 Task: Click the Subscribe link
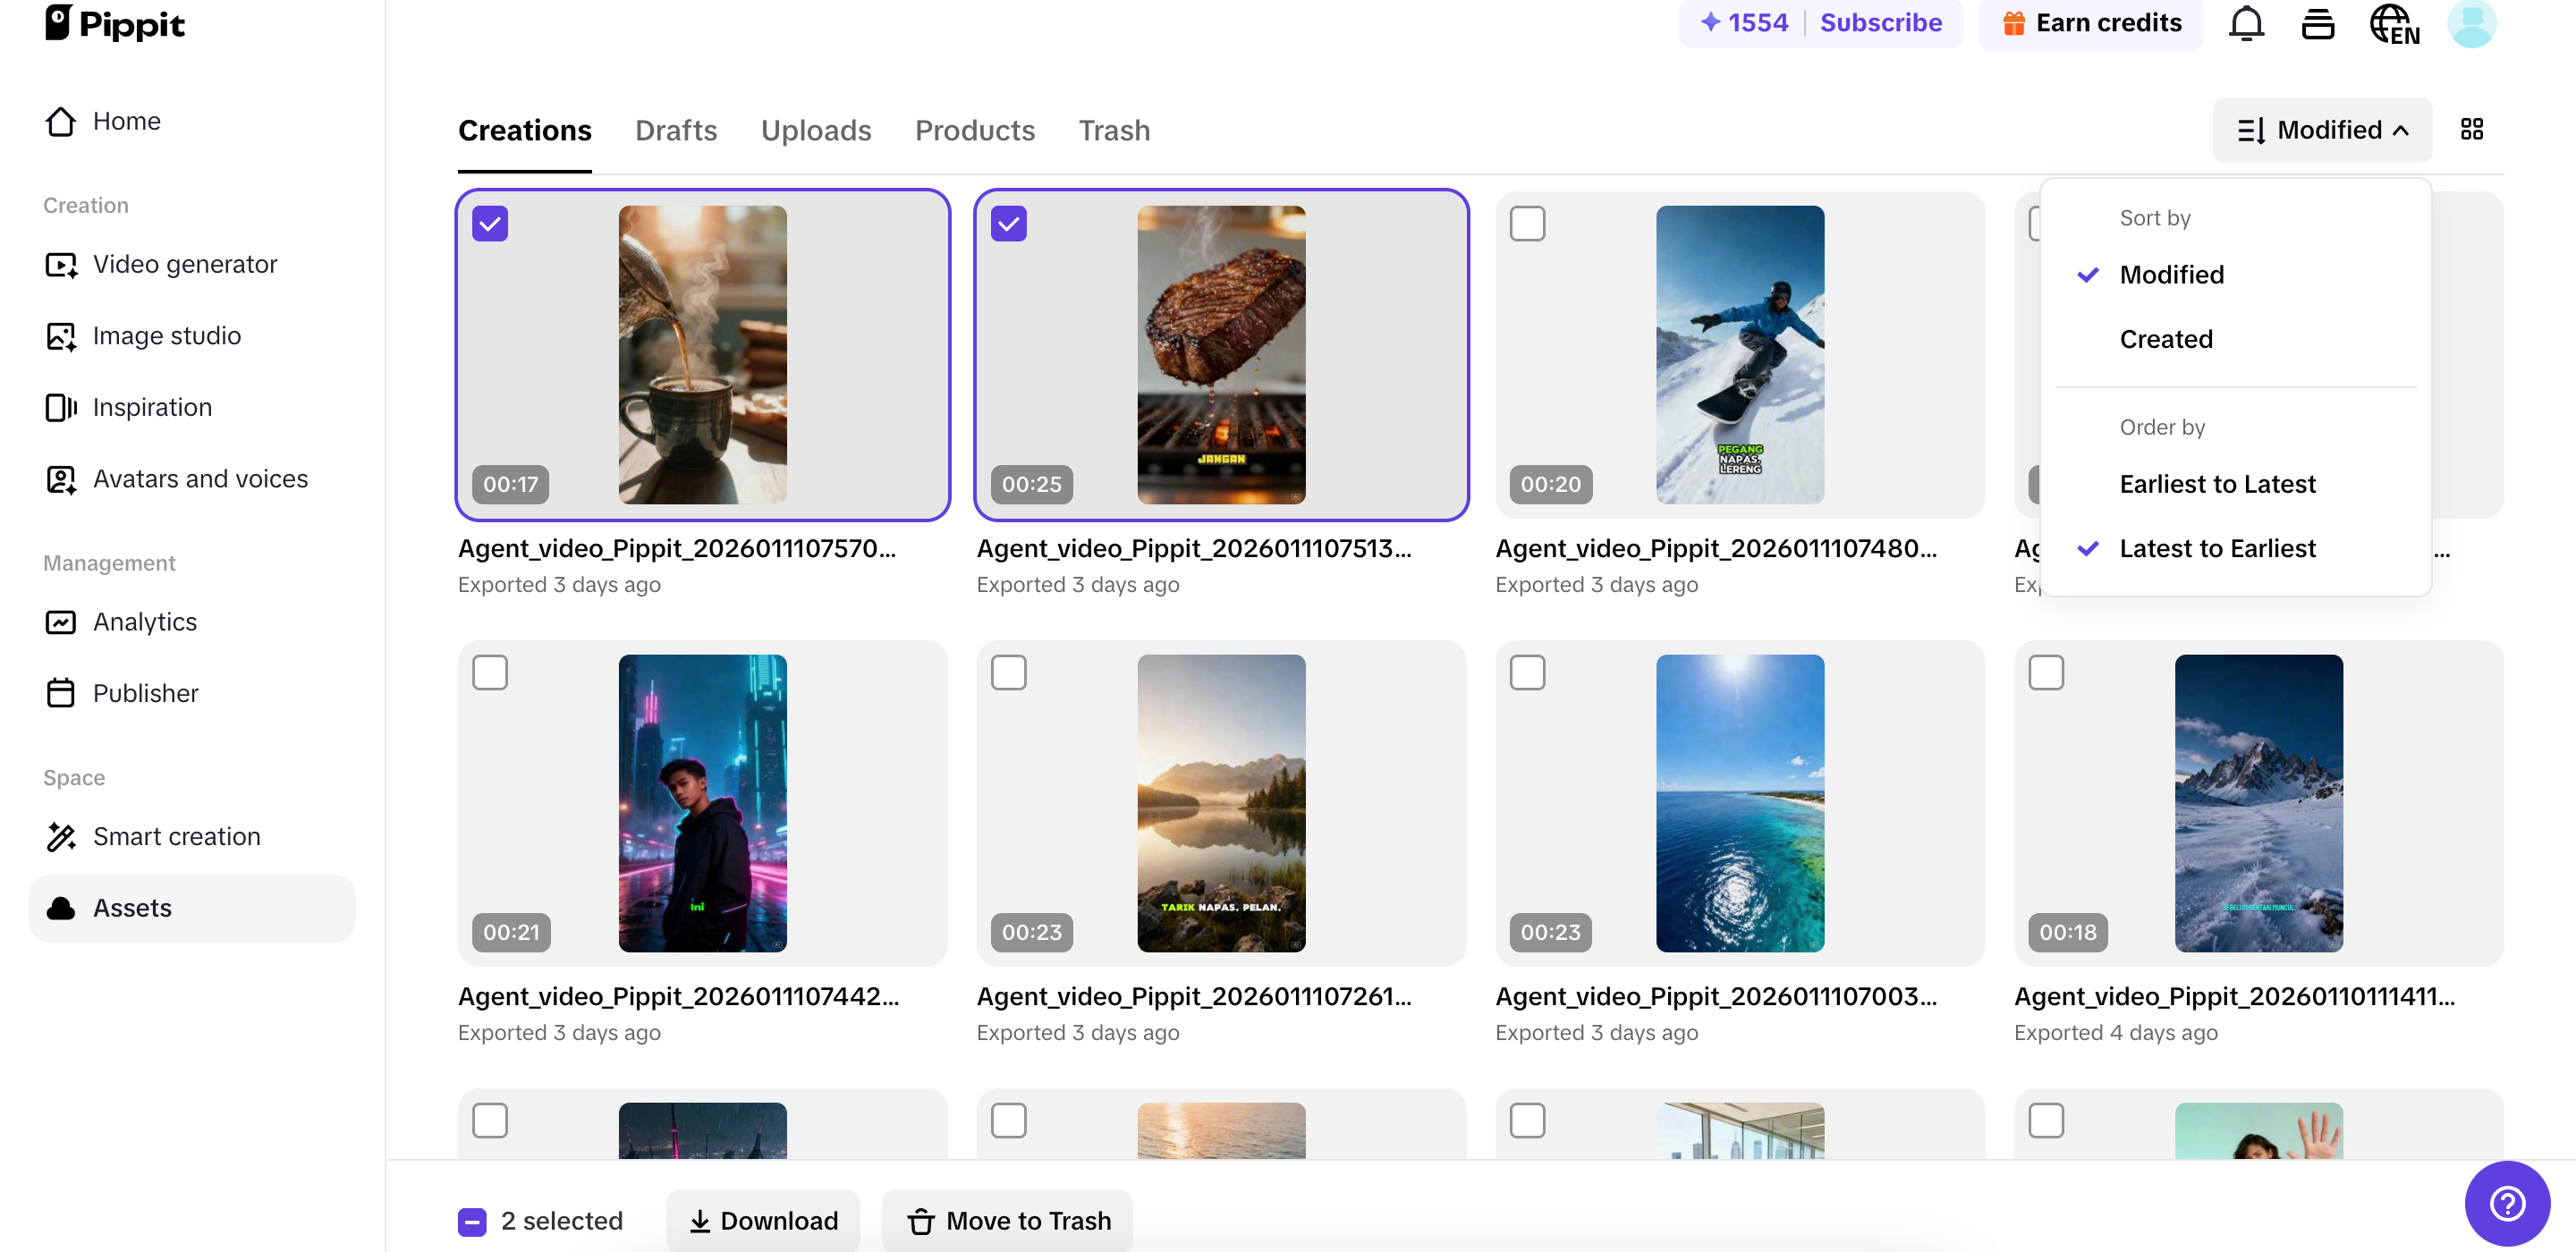tap(1882, 22)
